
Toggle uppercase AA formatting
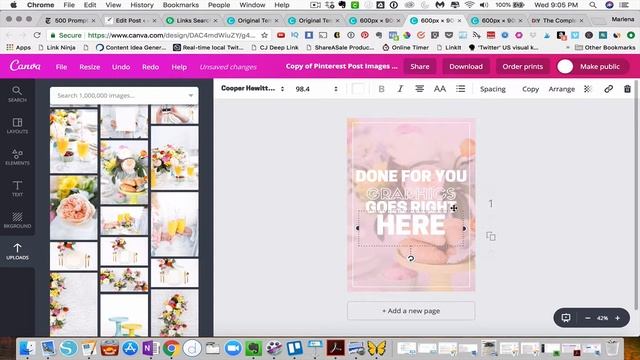click(x=440, y=89)
